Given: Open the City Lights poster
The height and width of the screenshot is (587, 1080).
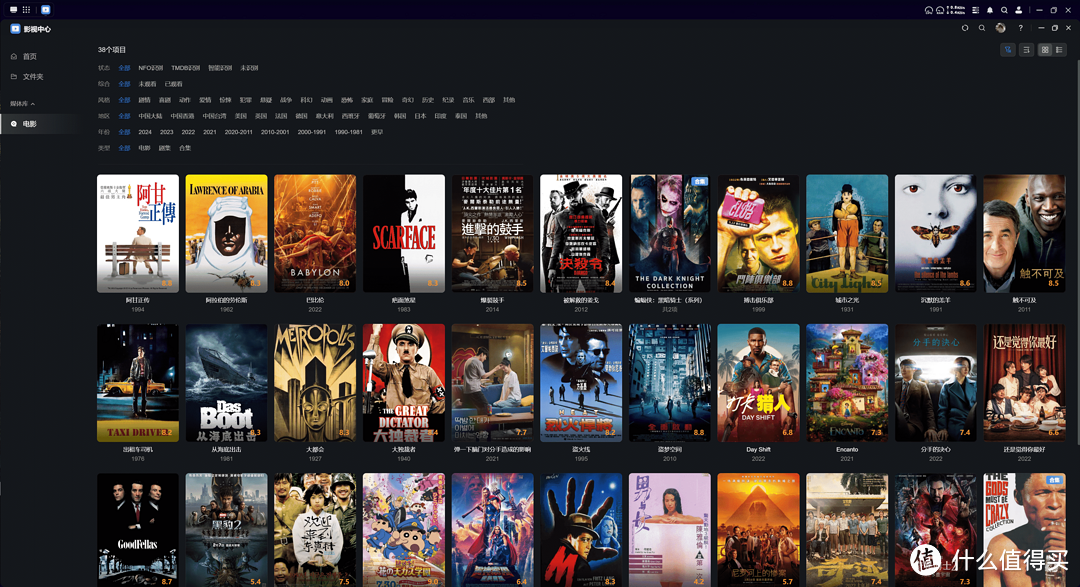Looking at the screenshot, I should pyautogui.click(x=847, y=234).
